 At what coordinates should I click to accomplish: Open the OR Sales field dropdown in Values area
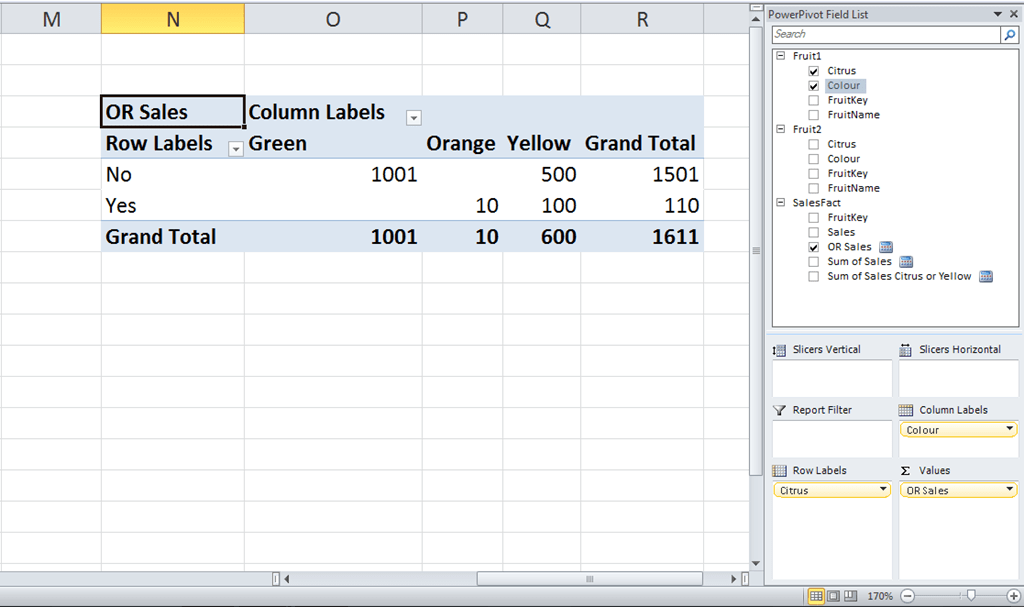coord(1010,489)
